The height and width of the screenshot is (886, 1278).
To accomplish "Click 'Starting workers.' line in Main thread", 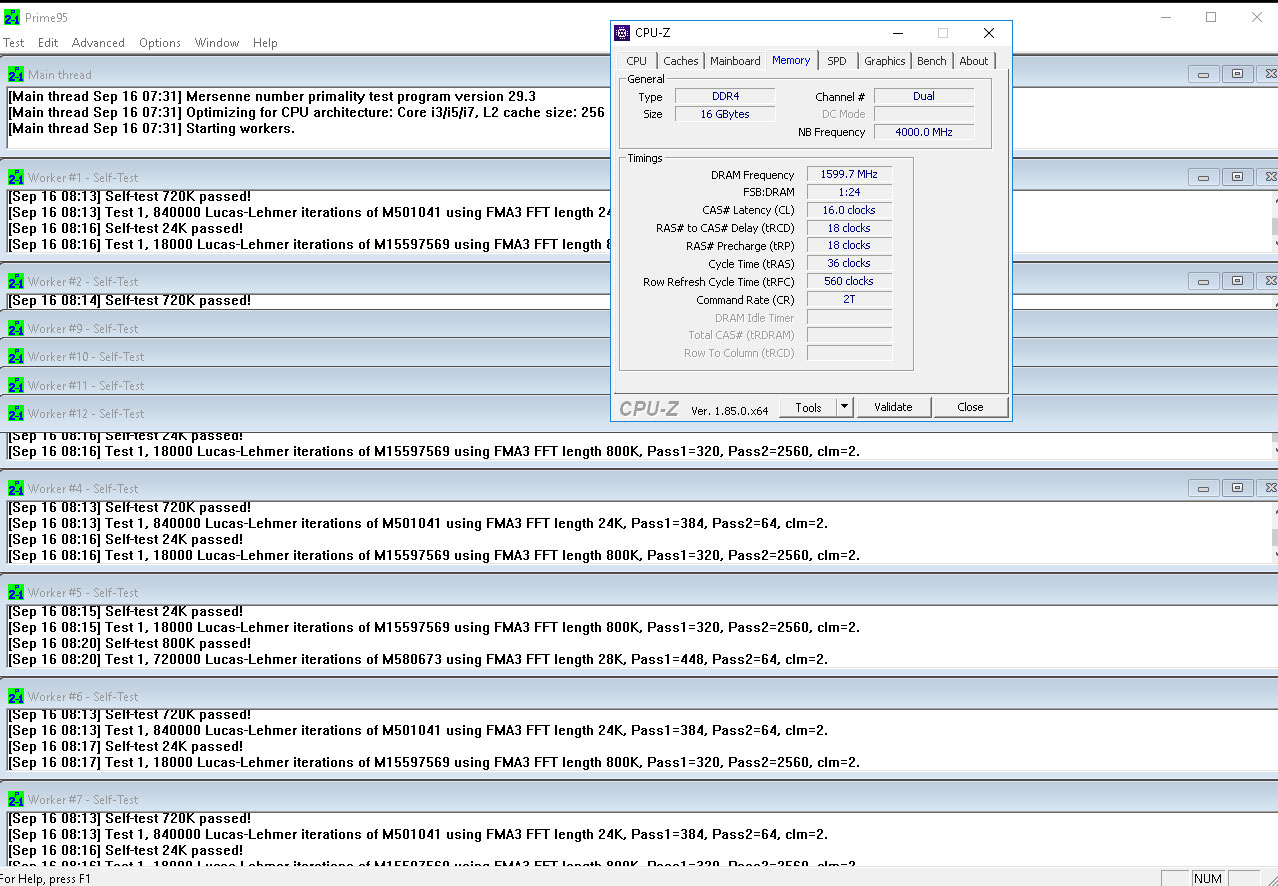I will tap(151, 128).
